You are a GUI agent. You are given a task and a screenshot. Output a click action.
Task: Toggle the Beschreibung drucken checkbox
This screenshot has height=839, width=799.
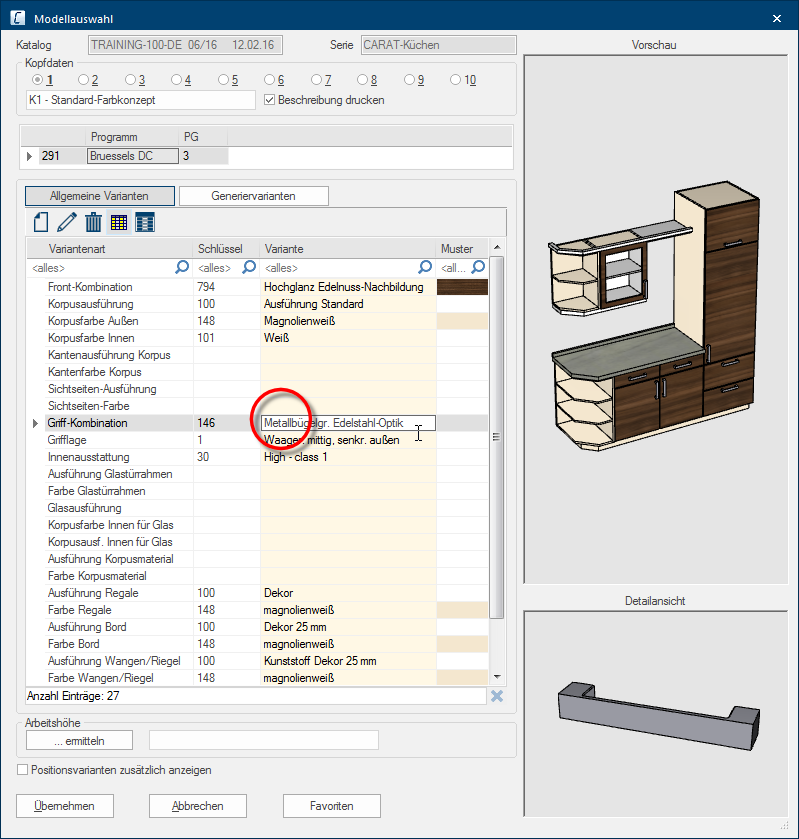[269, 100]
